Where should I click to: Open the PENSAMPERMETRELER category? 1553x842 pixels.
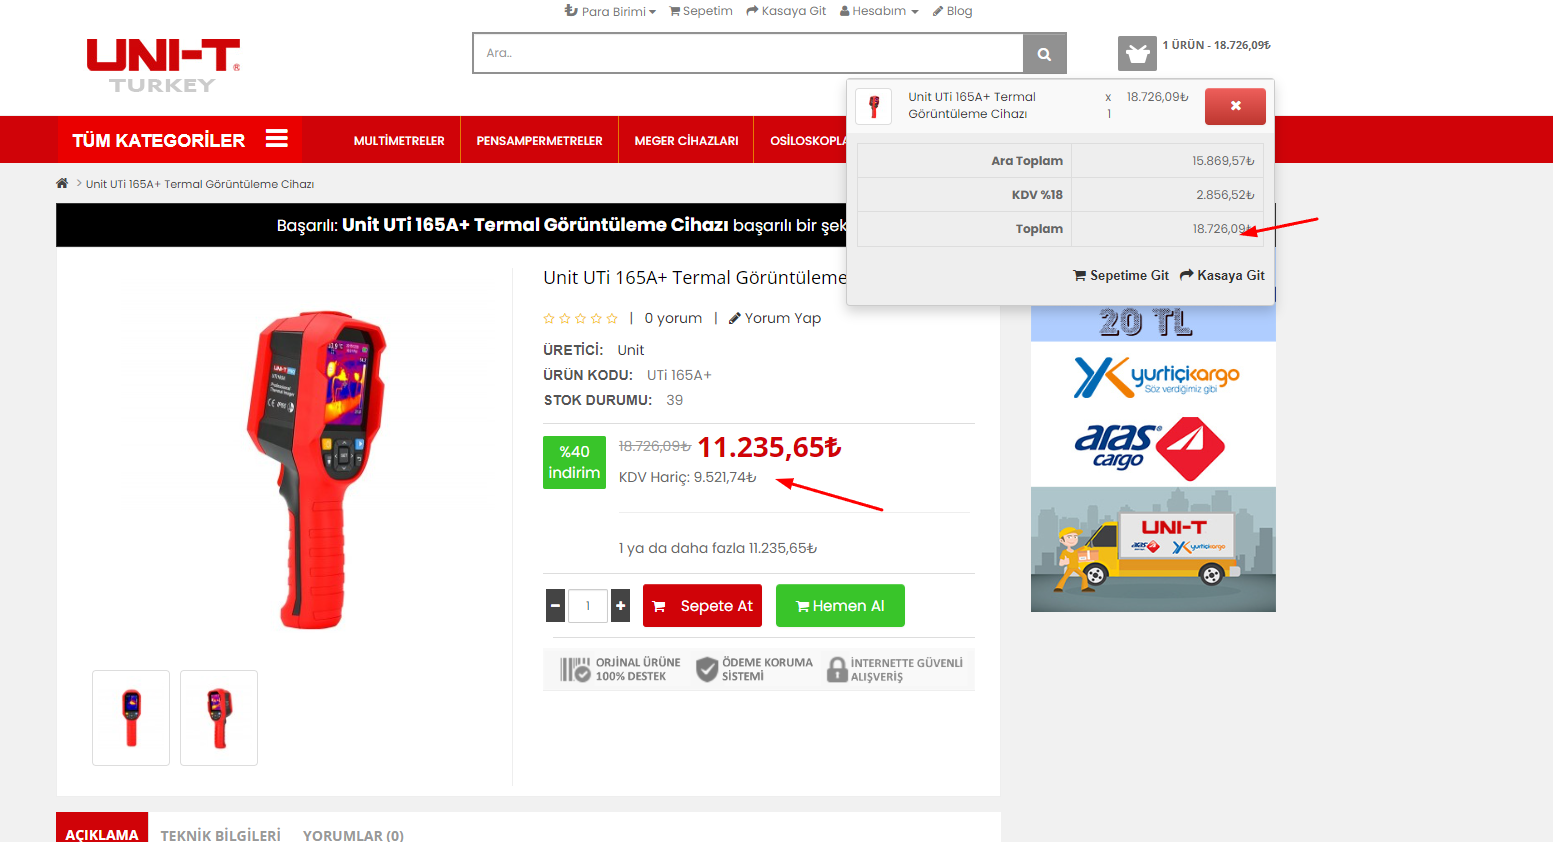coord(539,141)
